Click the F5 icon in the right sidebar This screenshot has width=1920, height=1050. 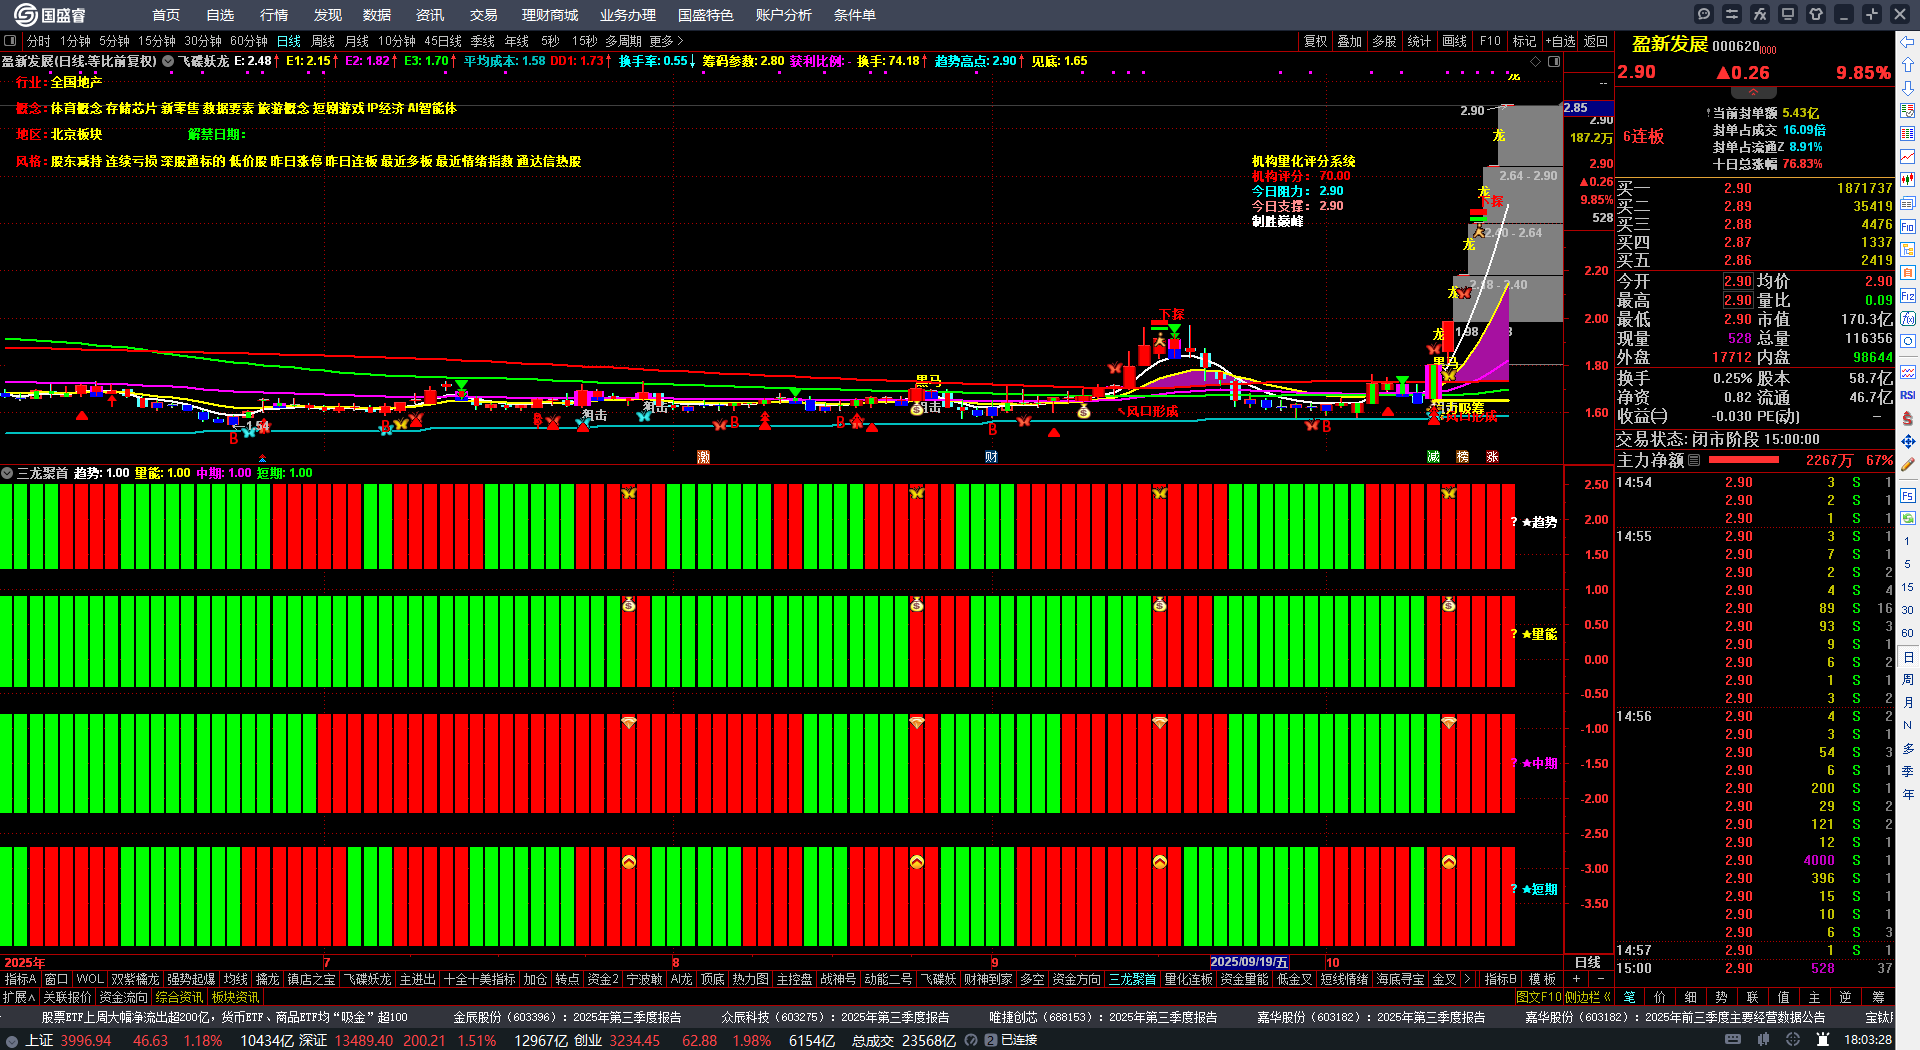click(1908, 495)
